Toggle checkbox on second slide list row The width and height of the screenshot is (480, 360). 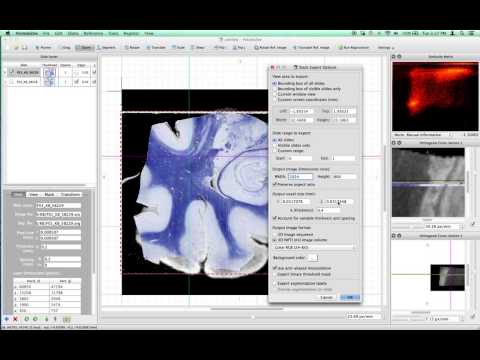pyautogui.click(x=12, y=82)
